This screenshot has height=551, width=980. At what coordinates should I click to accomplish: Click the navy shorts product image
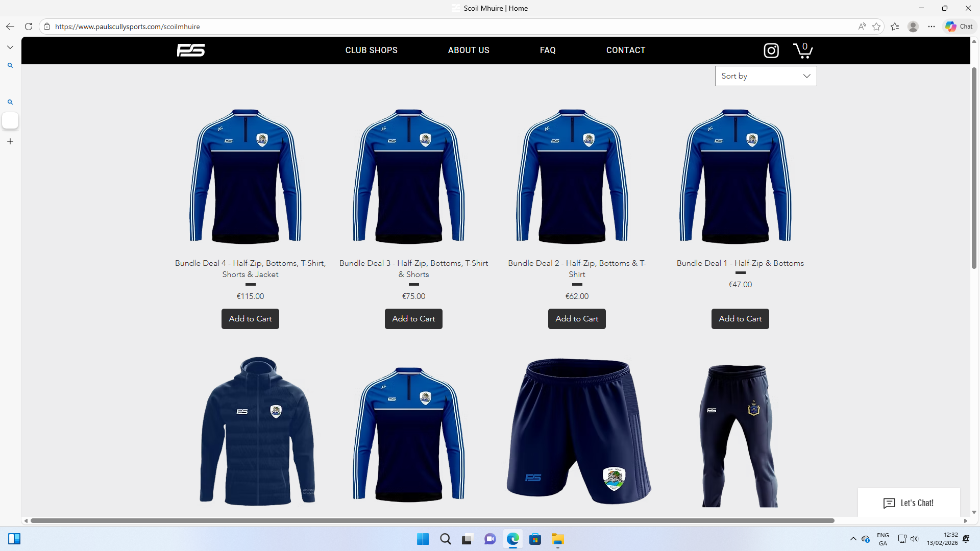[577, 432]
